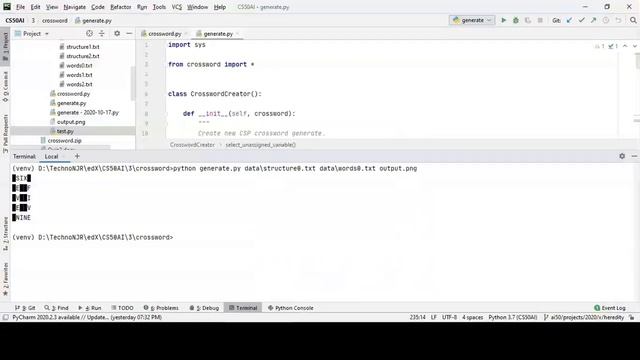Collapse all in the Project panel
This screenshot has width=640, height=360.
(x=102, y=33)
